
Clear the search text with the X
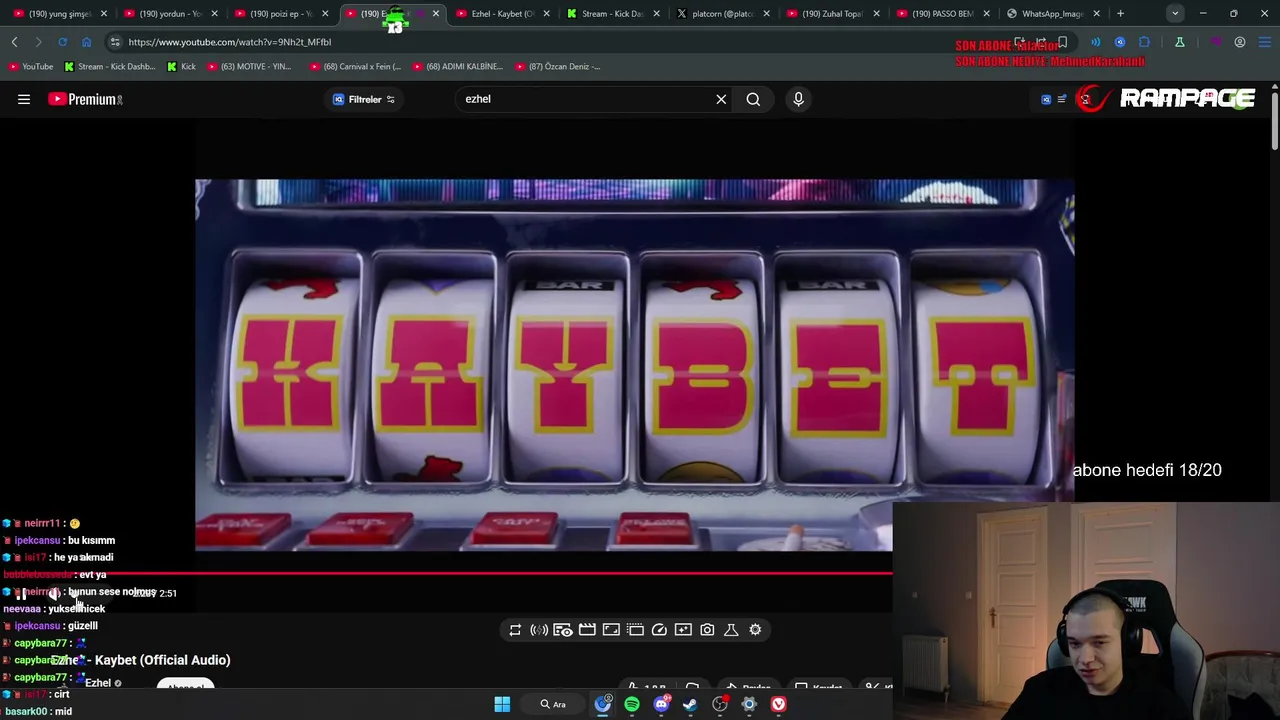(721, 99)
